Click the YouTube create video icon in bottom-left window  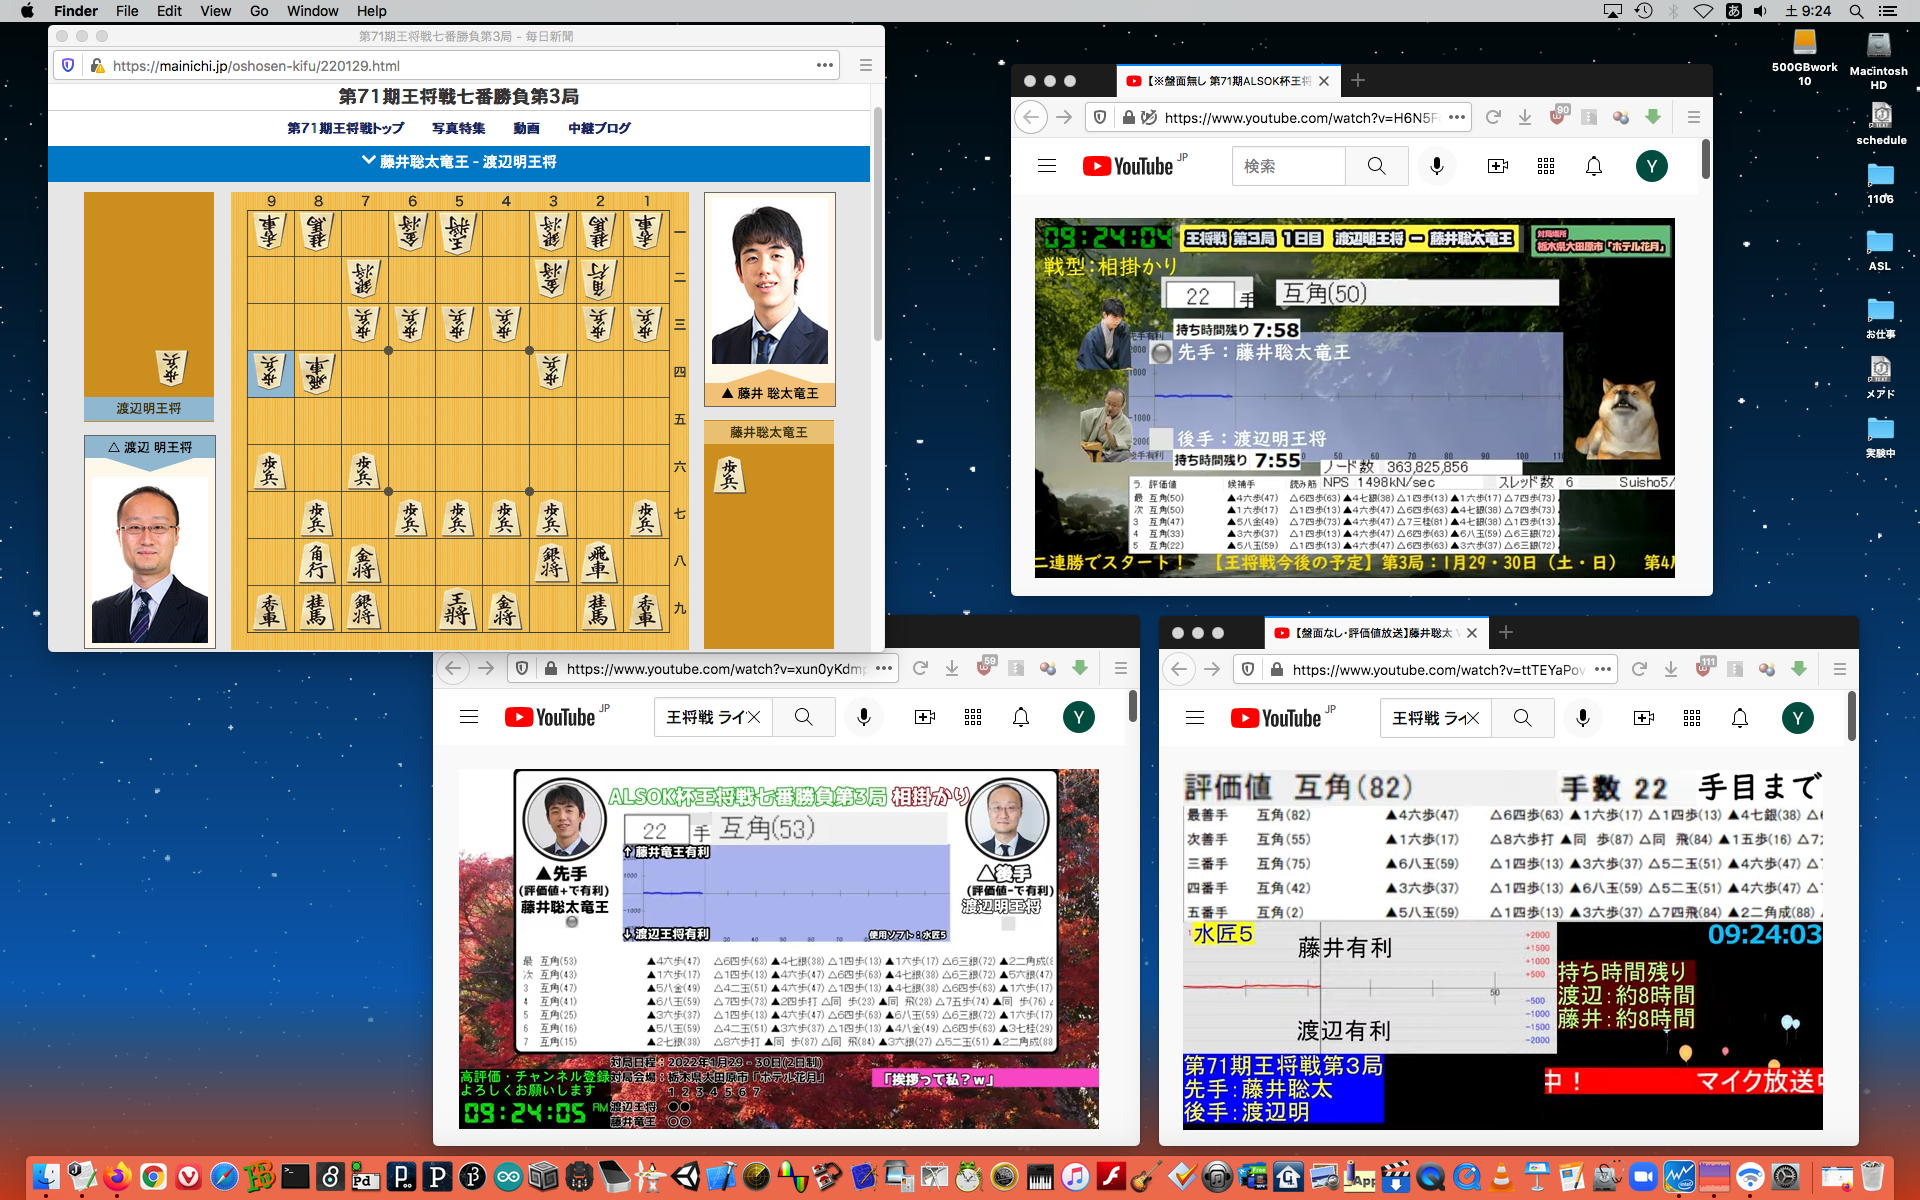(x=925, y=717)
